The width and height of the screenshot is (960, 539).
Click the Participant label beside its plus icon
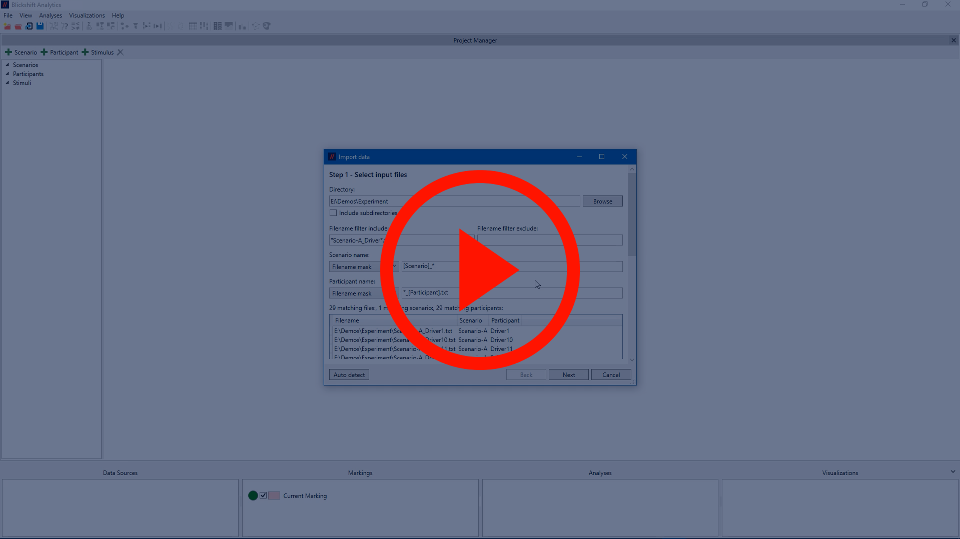(64, 53)
